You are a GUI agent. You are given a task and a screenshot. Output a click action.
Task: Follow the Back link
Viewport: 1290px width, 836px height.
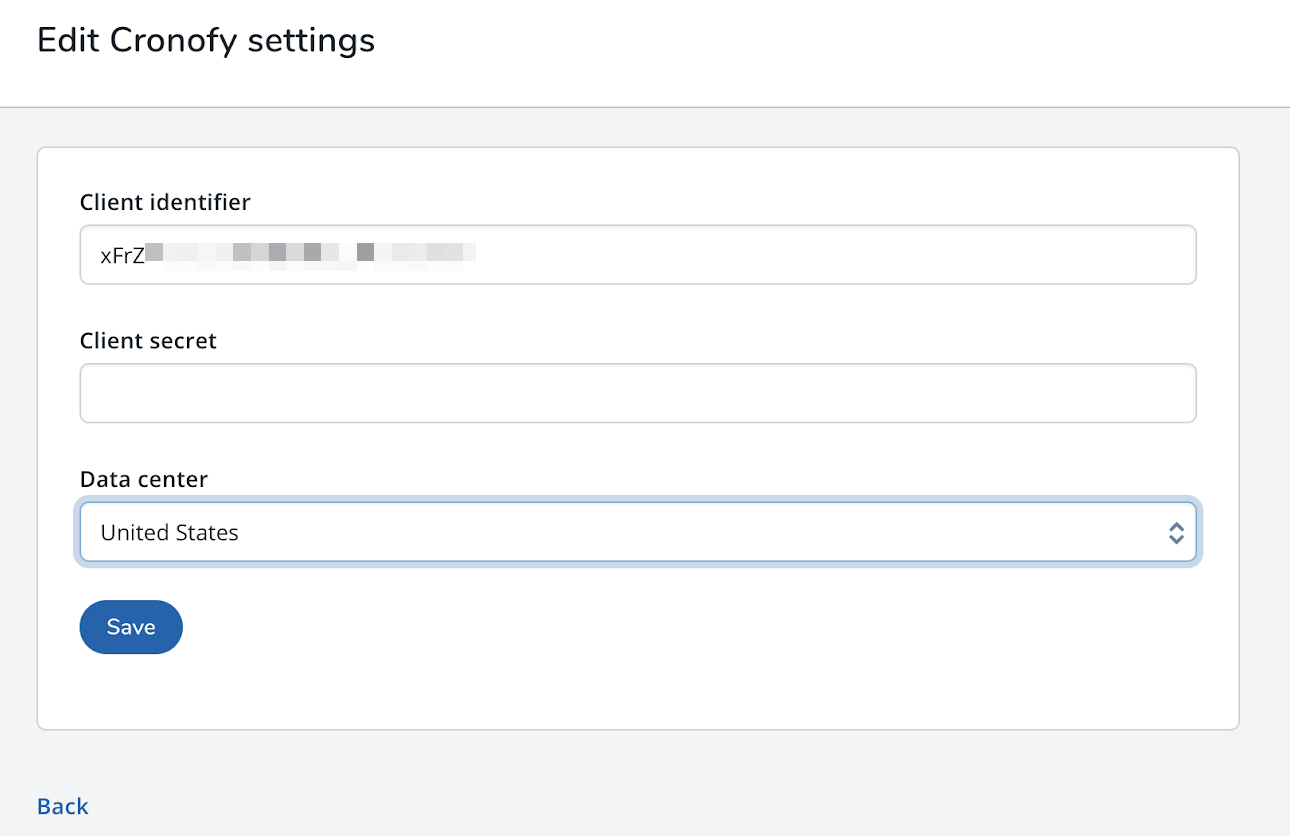(63, 806)
